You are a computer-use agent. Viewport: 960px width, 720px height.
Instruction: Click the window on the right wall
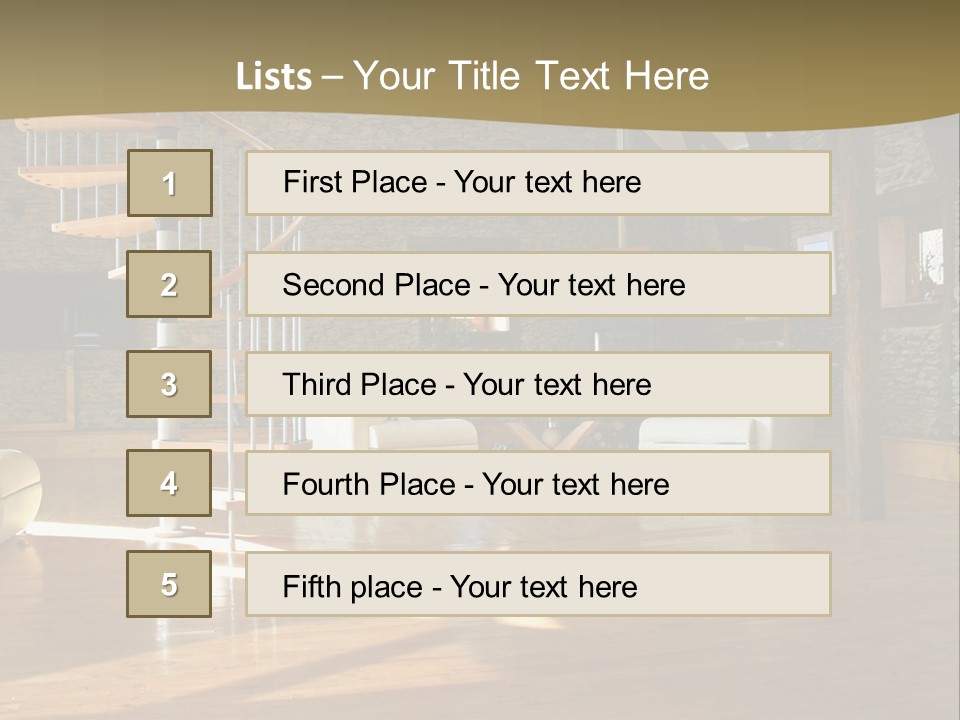click(x=931, y=255)
